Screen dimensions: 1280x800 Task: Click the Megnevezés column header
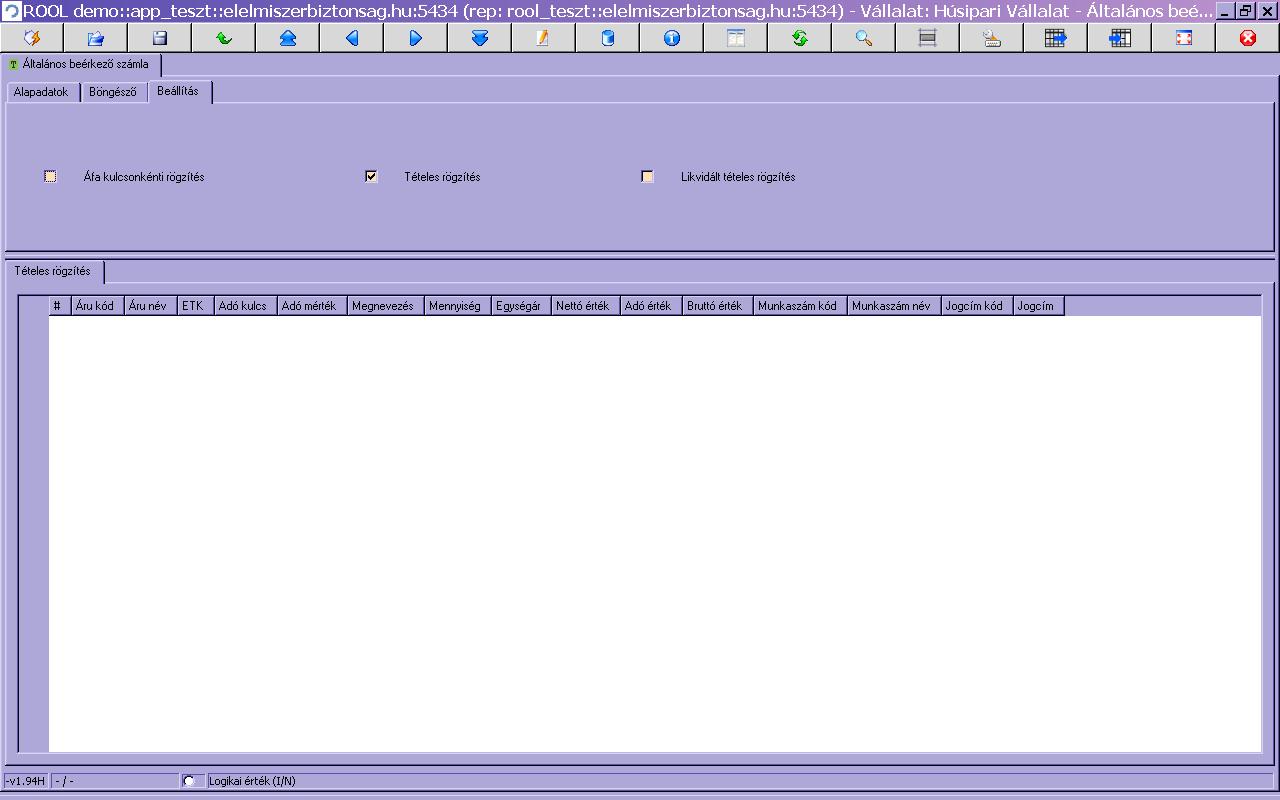pos(382,306)
